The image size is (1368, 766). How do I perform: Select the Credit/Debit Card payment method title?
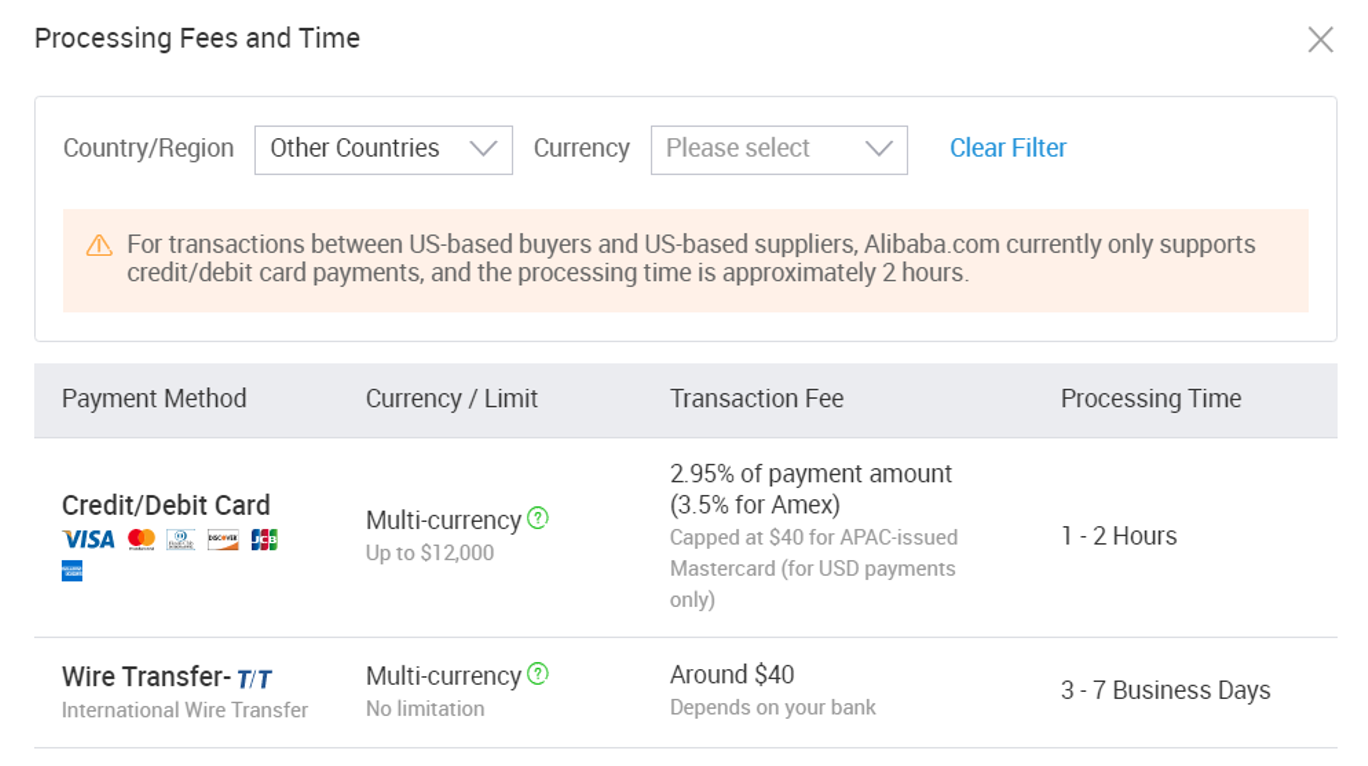pyautogui.click(x=166, y=505)
